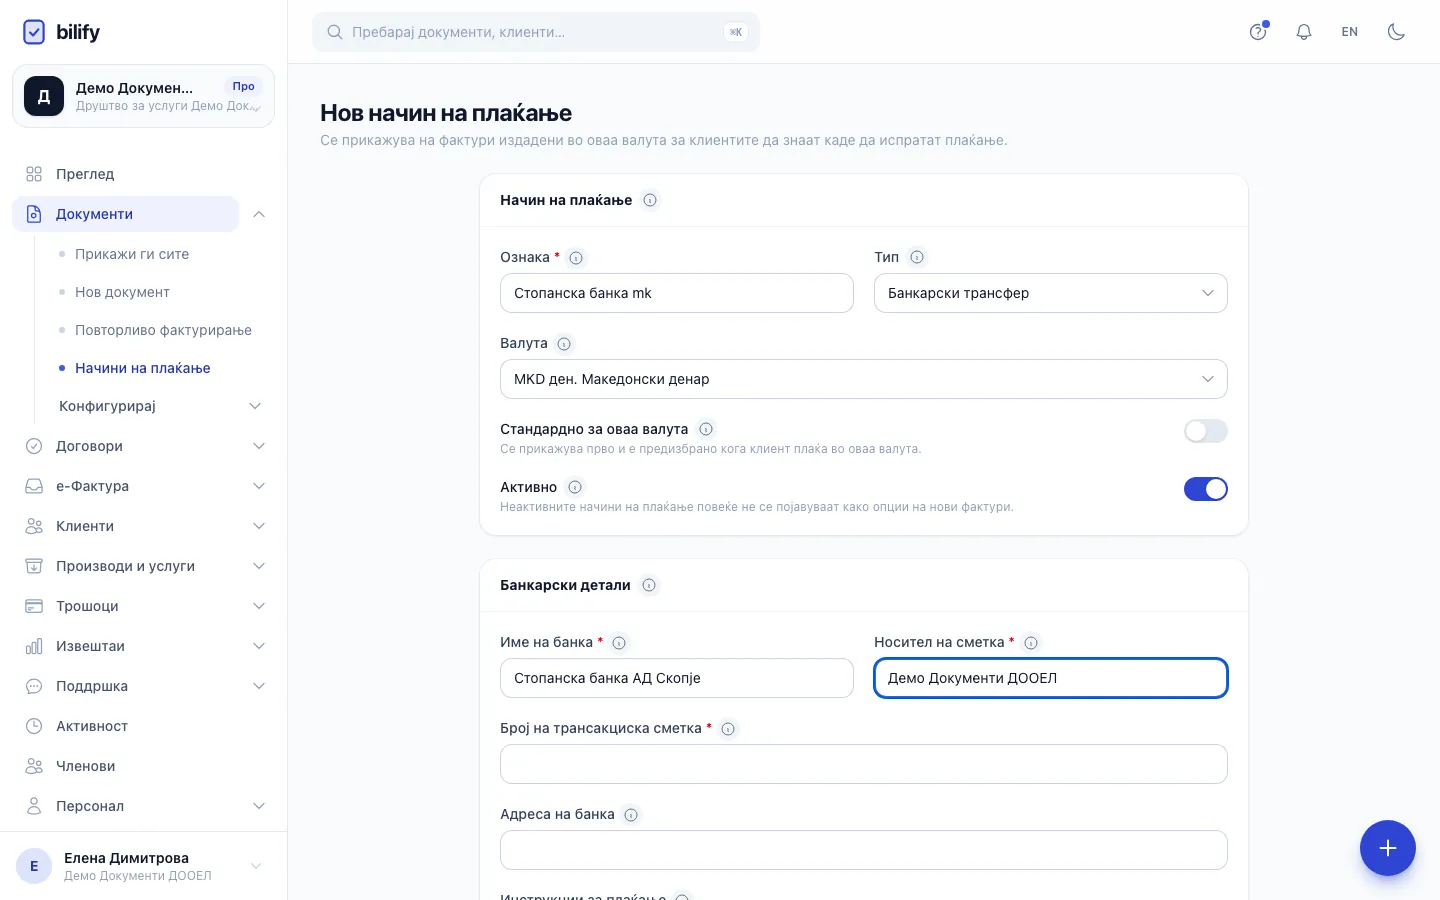This screenshot has height=900, width=1440.
Task: Collapse the Документи section chevron
Action: (x=259, y=214)
